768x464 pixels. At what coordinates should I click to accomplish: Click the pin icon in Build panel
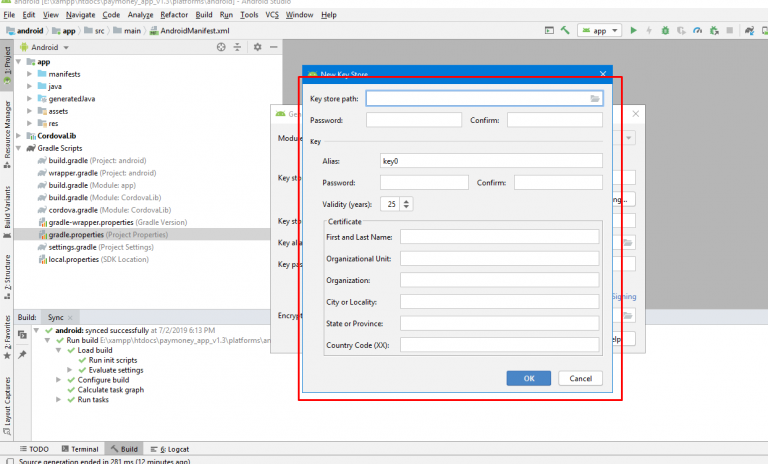coord(22,355)
